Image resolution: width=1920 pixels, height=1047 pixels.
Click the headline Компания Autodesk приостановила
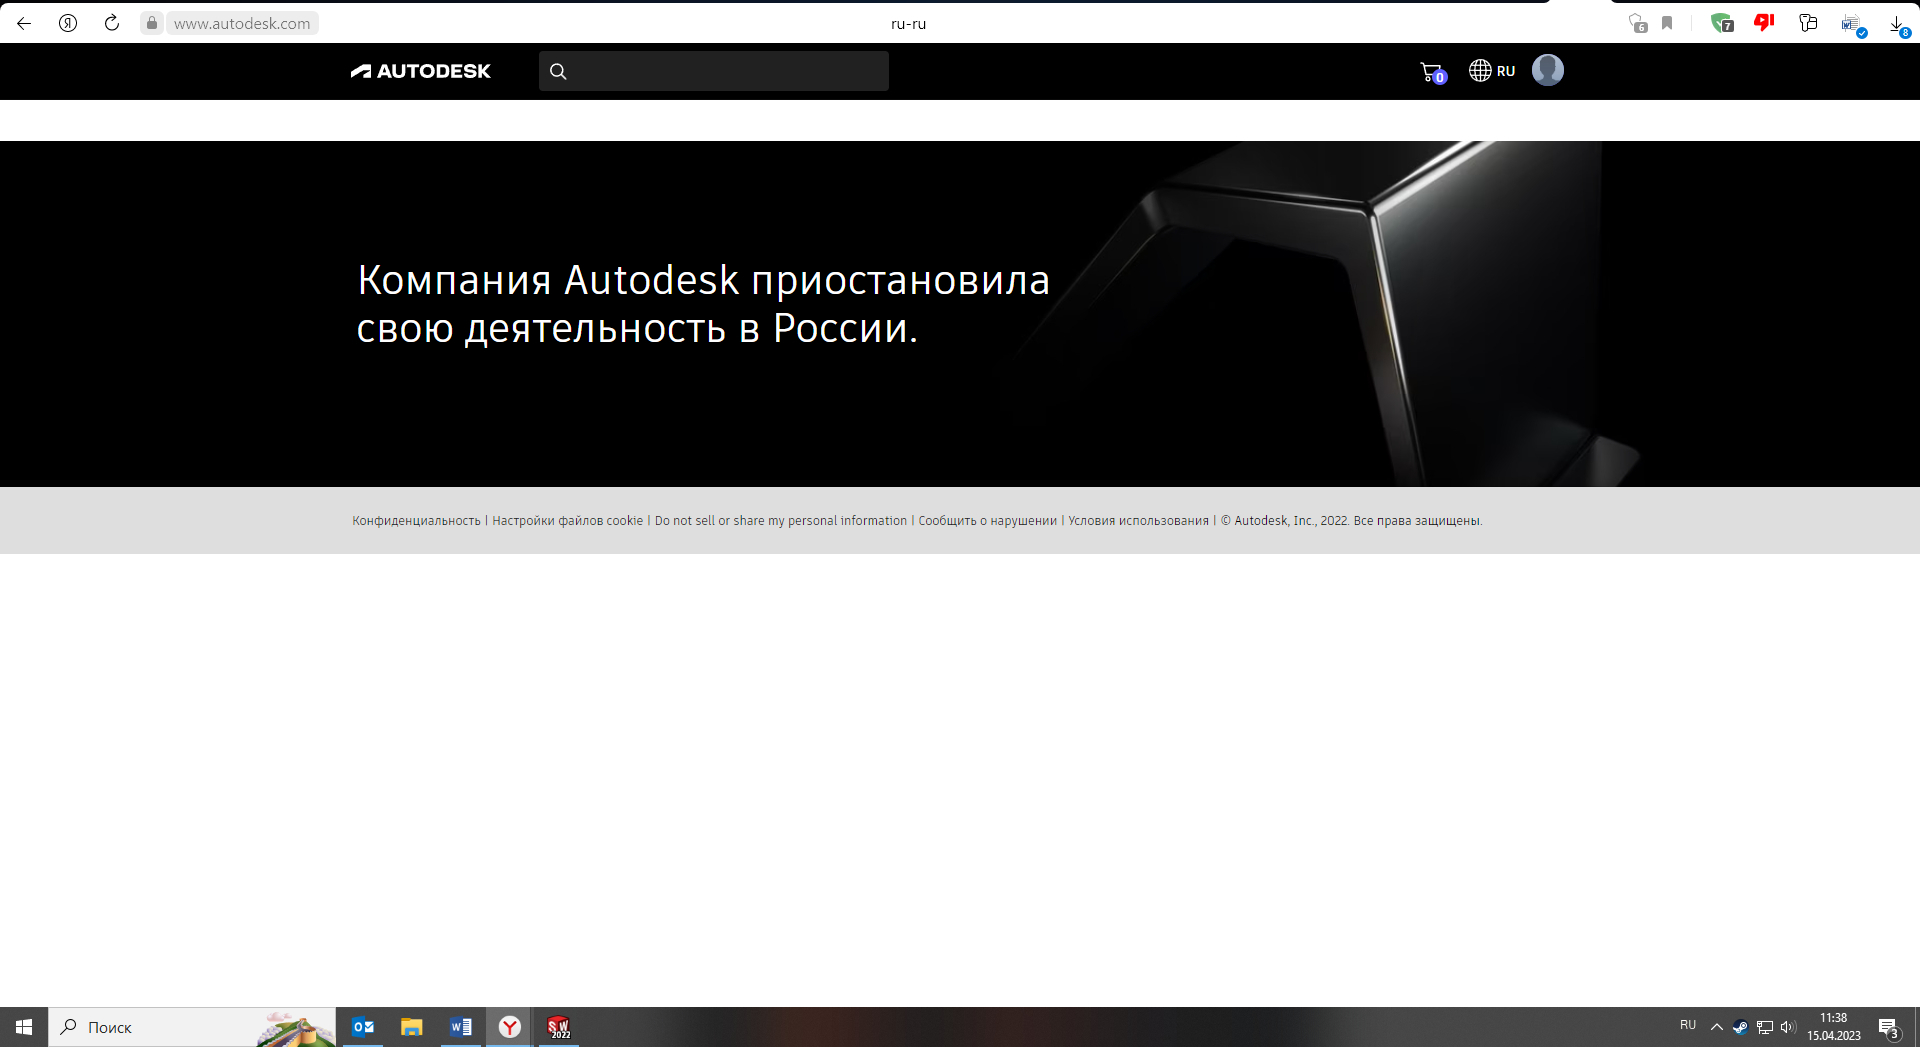click(704, 280)
